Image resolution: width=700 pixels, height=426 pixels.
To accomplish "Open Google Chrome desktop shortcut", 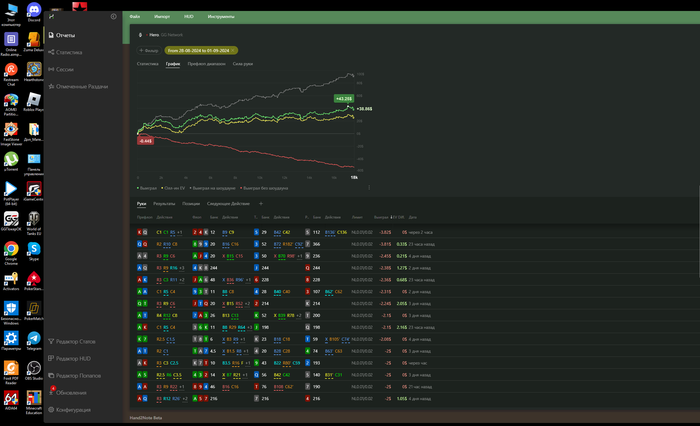I will [x=11, y=253].
